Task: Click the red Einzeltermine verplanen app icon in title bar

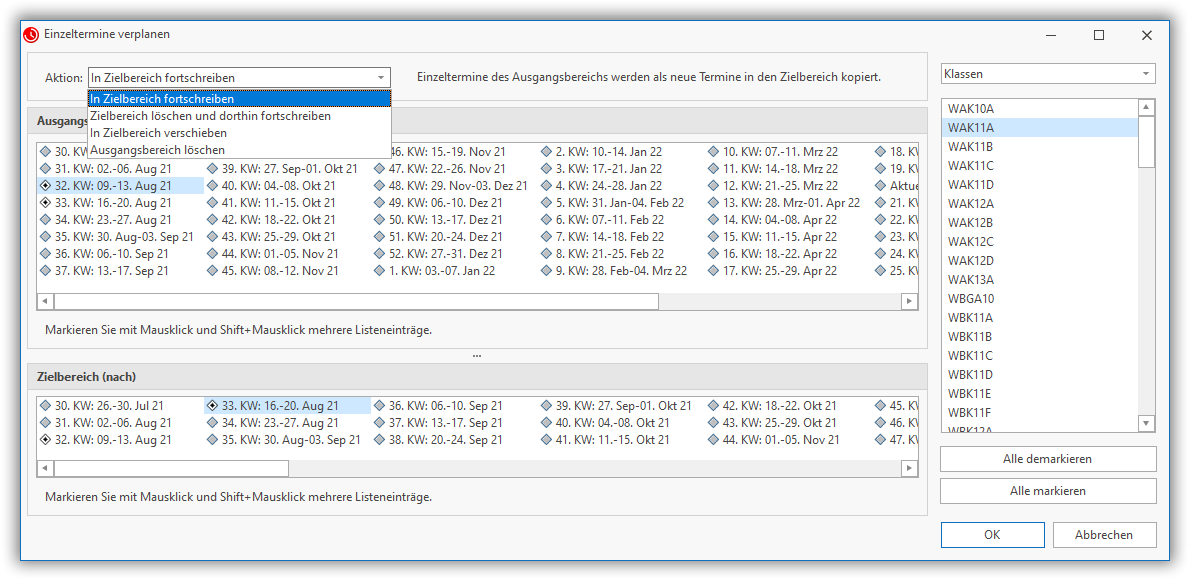Action: click(31, 34)
